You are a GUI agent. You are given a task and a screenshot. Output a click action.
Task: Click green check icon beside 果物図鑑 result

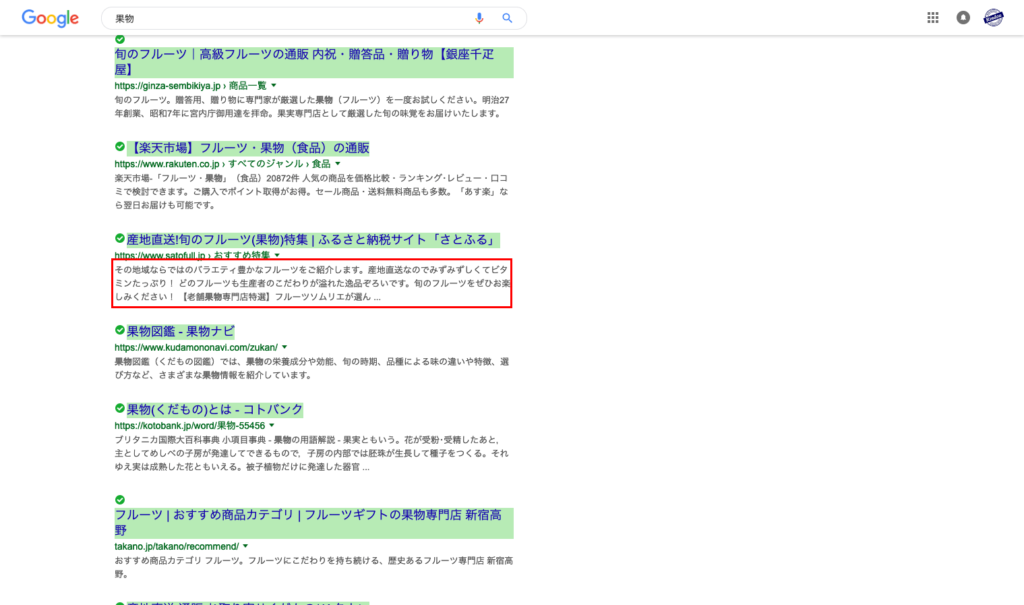pyautogui.click(x=120, y=330)
